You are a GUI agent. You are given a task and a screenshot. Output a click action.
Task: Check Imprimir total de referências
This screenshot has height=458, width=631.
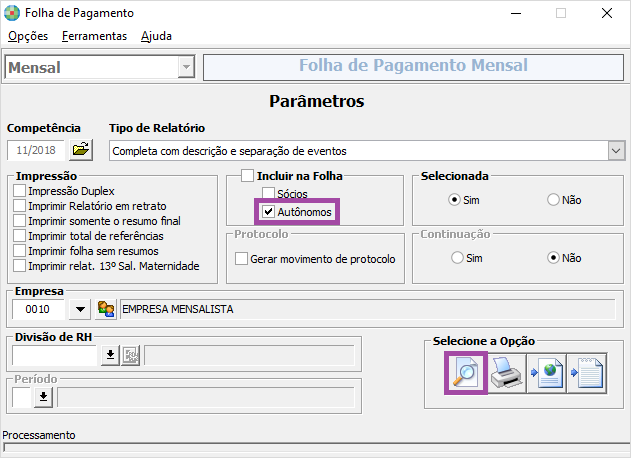click(x=19, y=235)
